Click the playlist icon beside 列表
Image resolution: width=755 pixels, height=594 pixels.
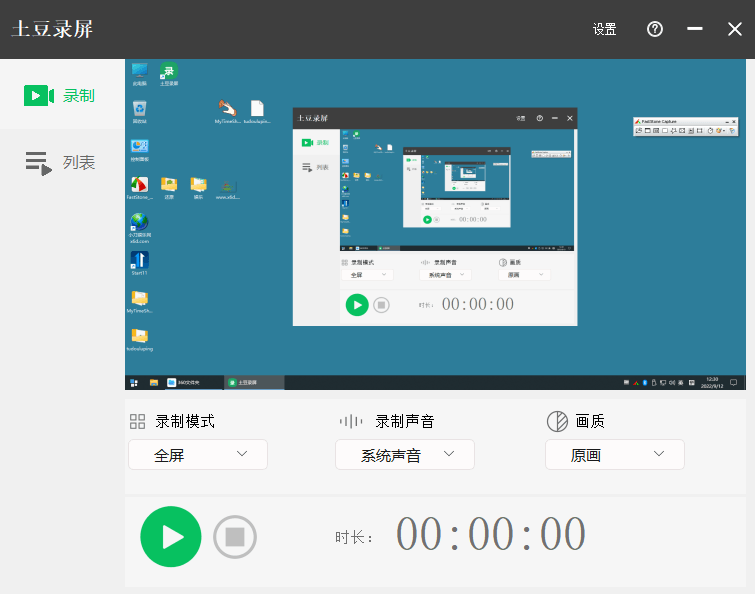[38, 163]
